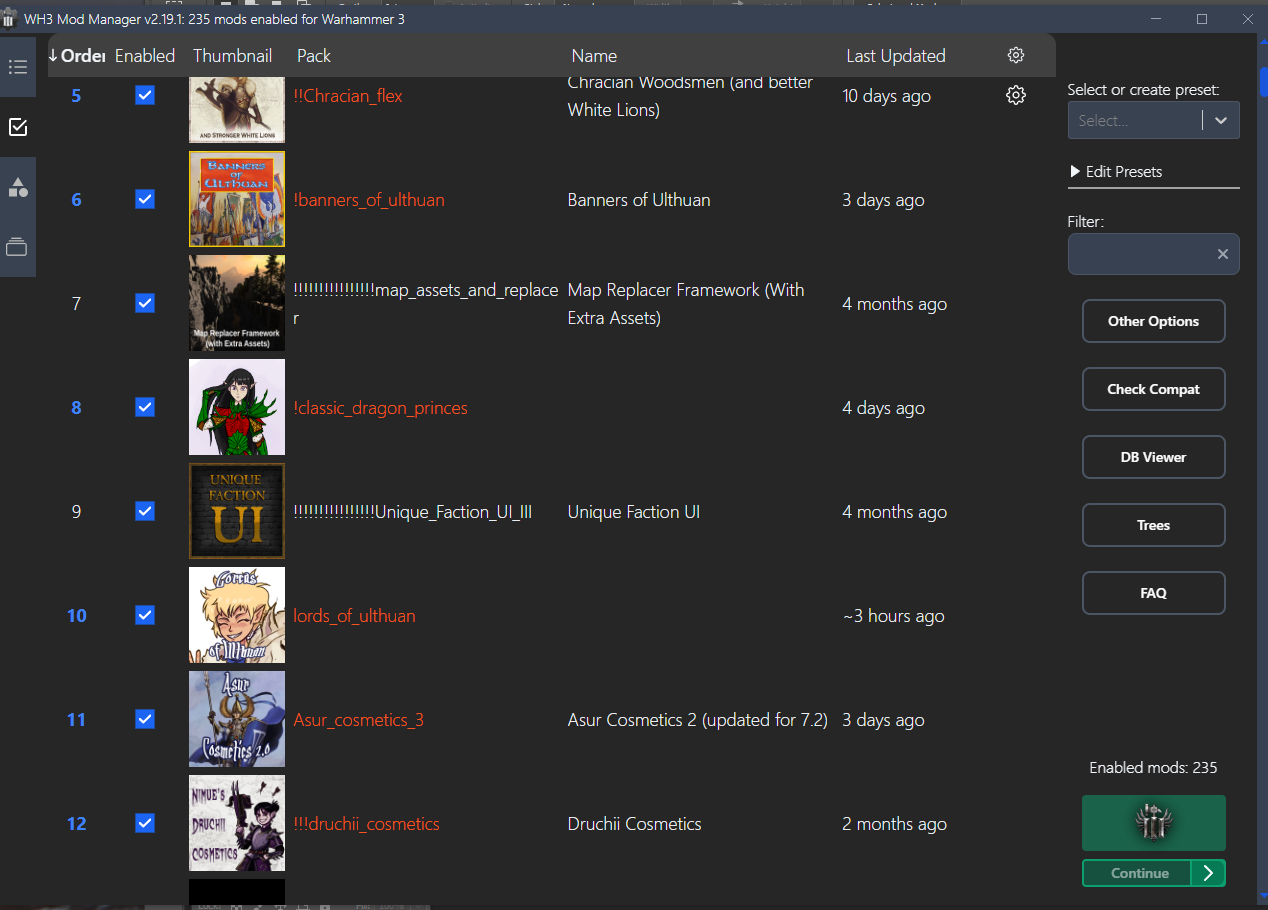Click the '2 months ago' updated cell
This screenshot has width=1268, height=910.
[x=894, y=824]
